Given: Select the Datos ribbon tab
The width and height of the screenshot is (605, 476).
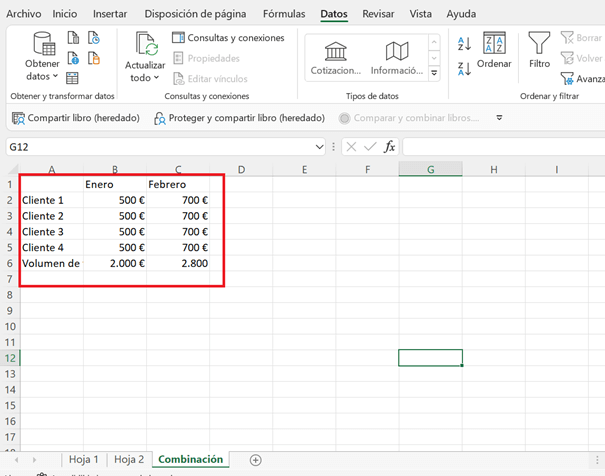Looking at the screenshot, I should [x=334, y=14].
